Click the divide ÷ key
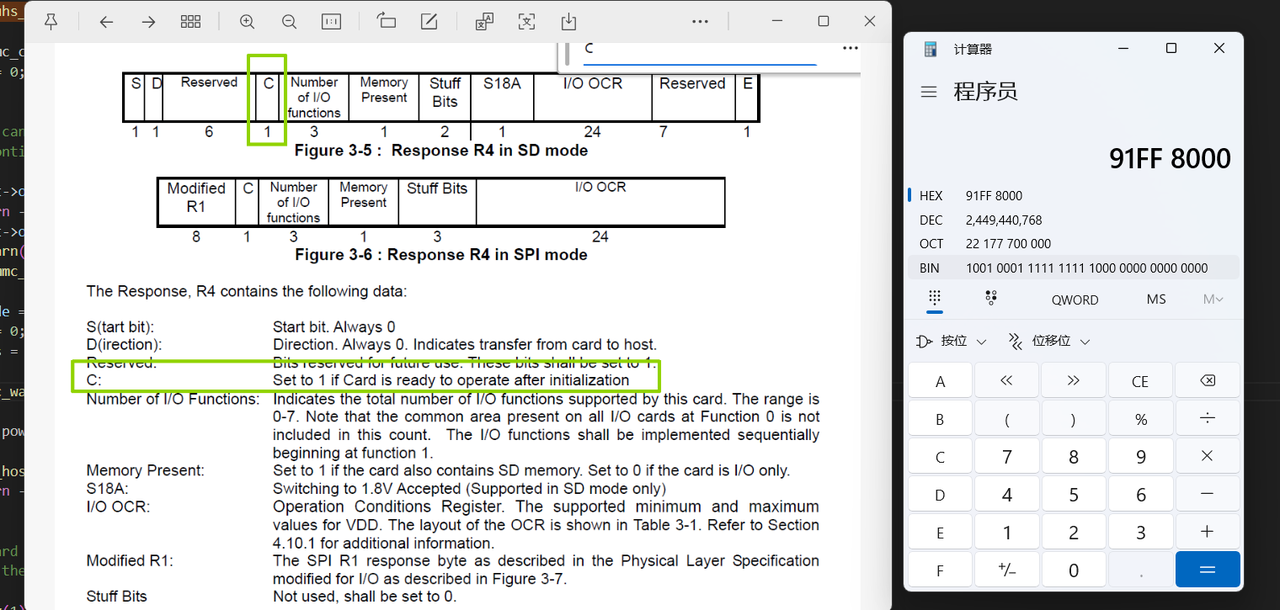The height and width of the screenshot is (610, 1280). tap(1208, 419)
